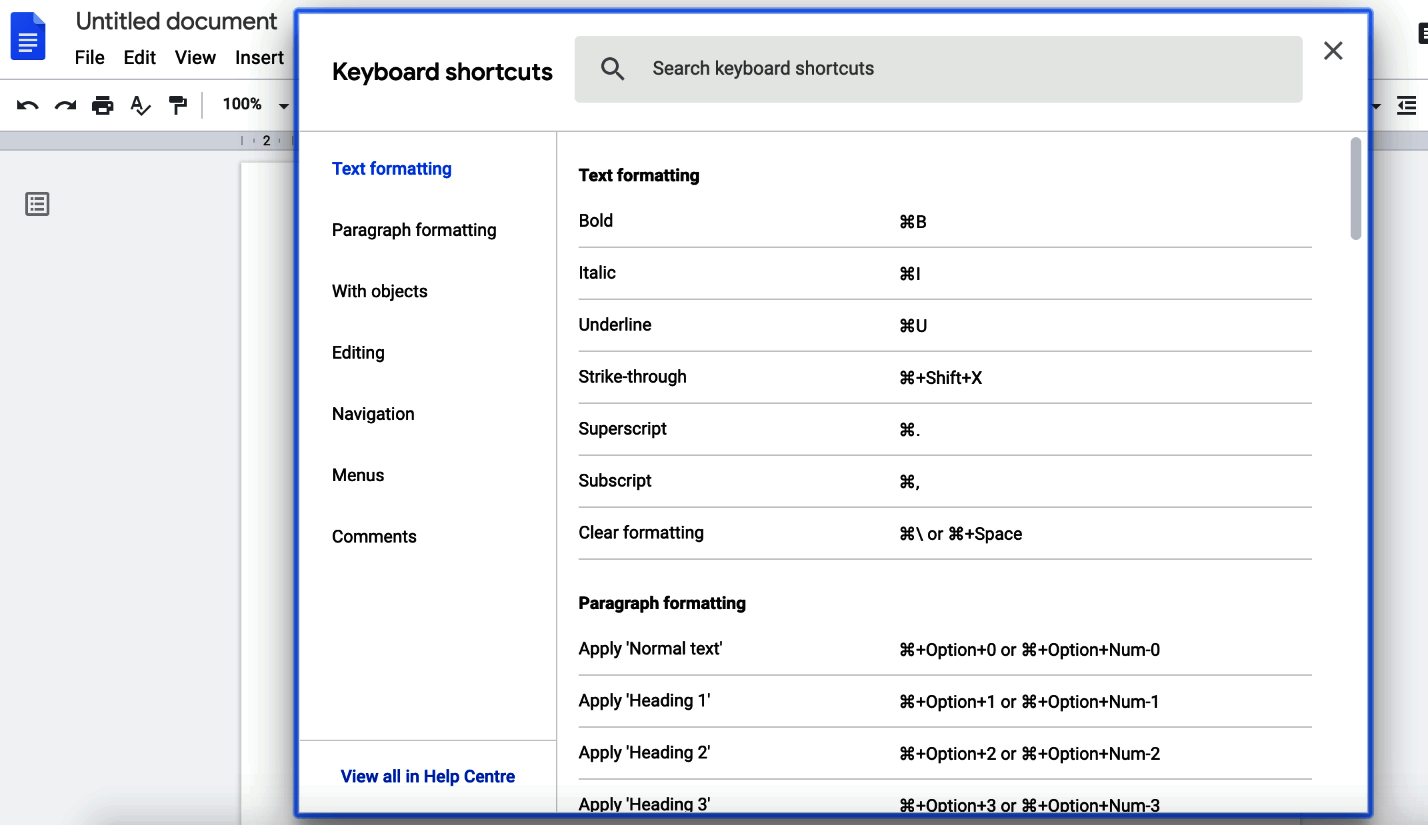The image size is (1428, 825).
Task: Open the dropdown arrow beside the zoom control
Action: coord(284,104)
